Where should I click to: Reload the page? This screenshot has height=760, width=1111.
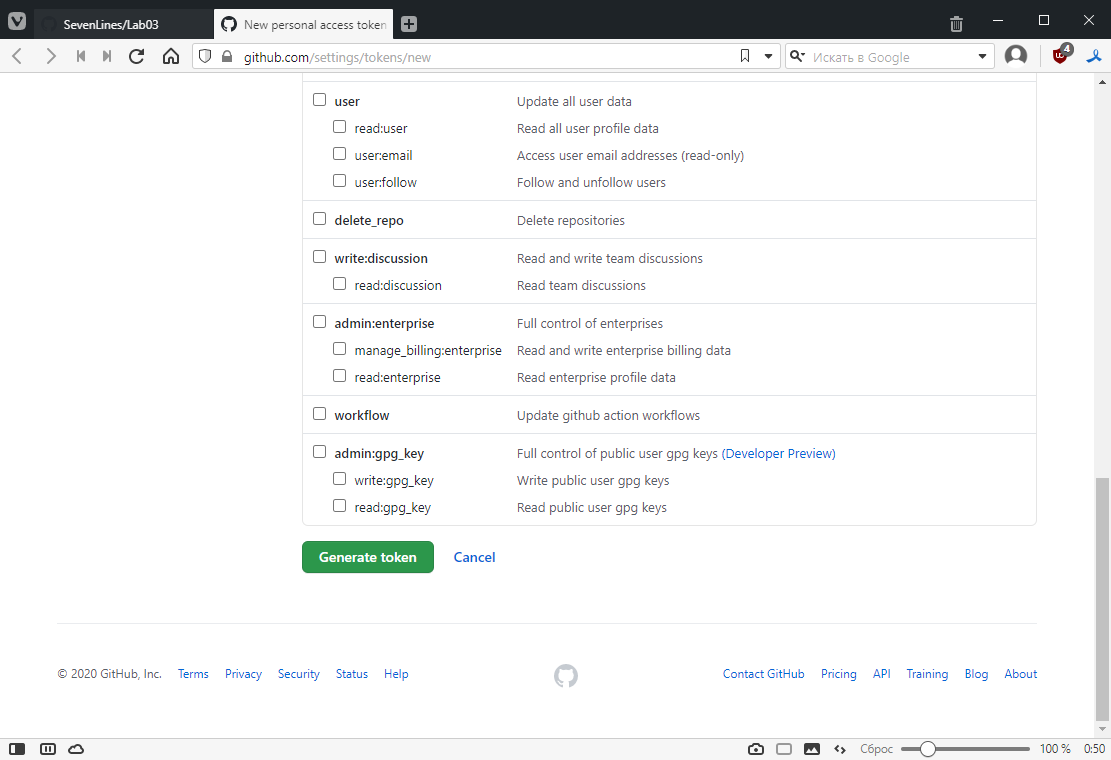tap(137, 56)
